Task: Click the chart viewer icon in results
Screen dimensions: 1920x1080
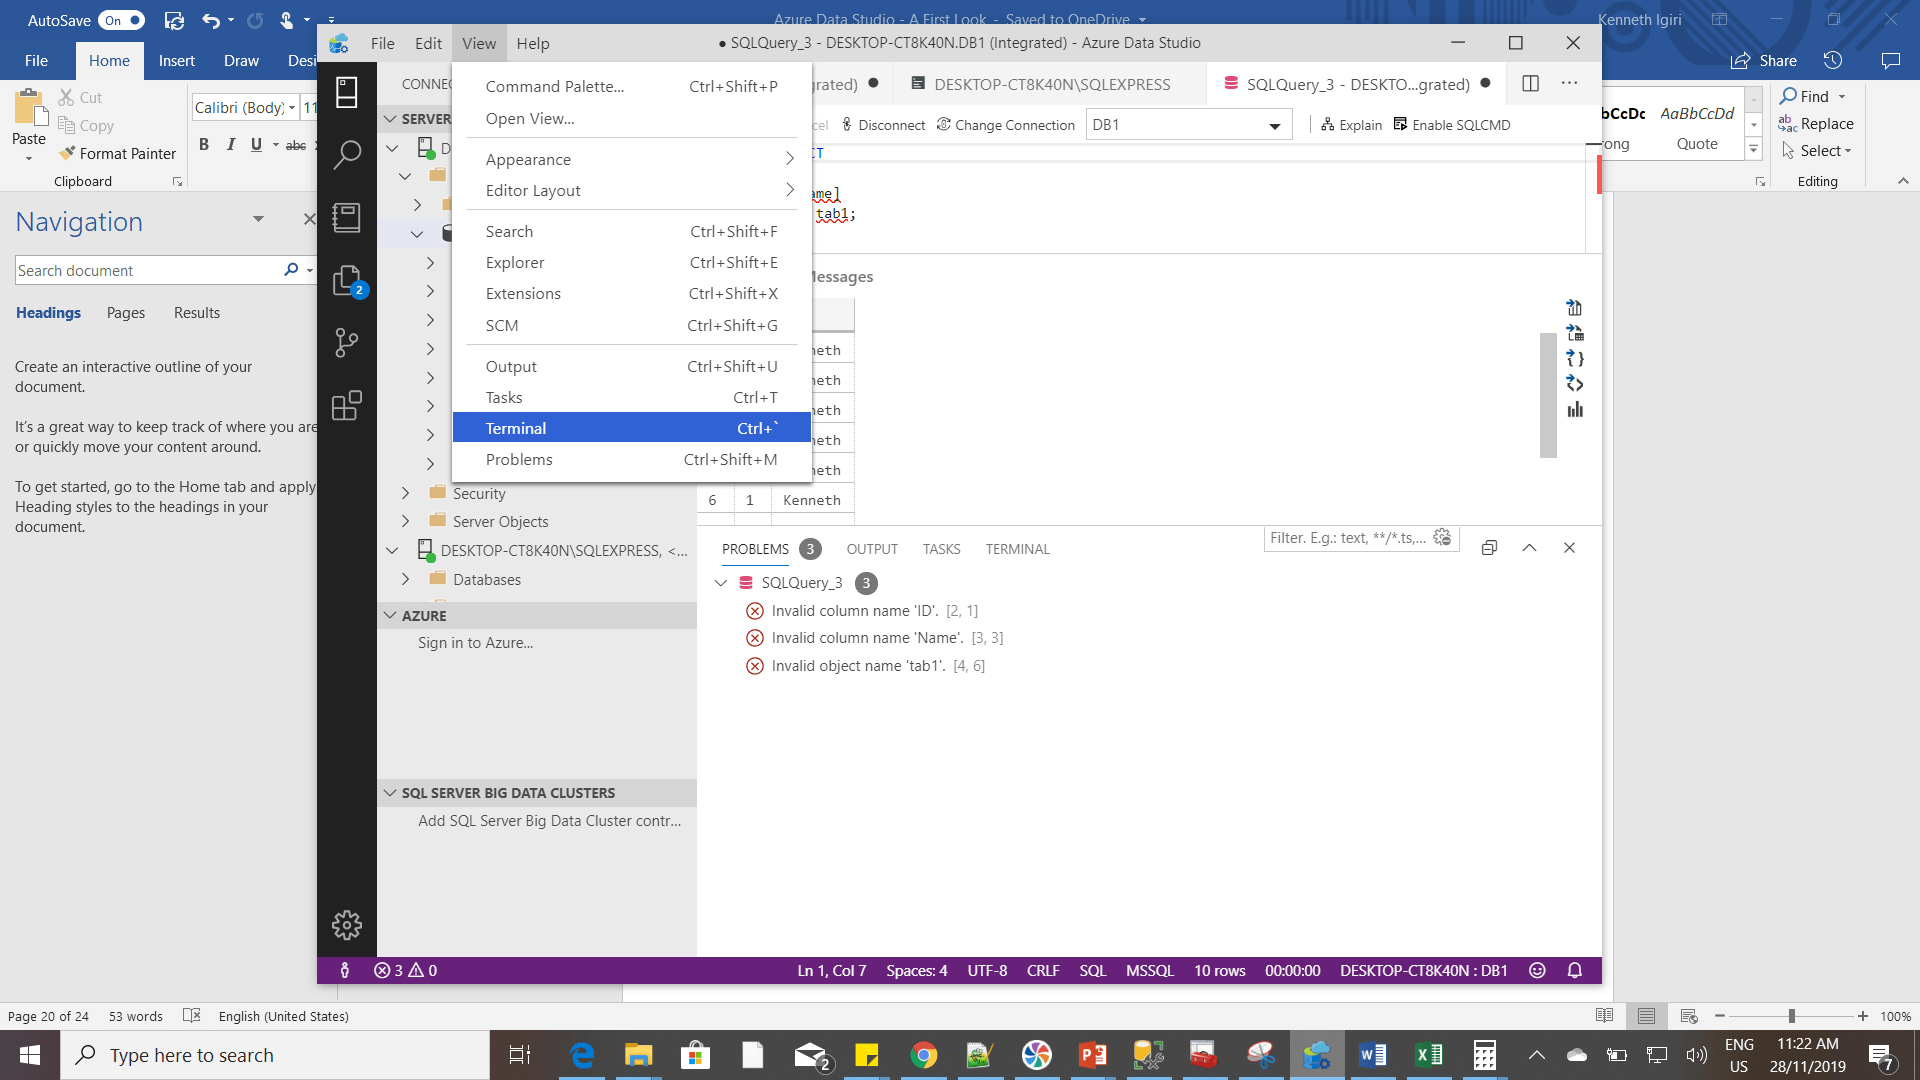Action: coord(1575,410)
